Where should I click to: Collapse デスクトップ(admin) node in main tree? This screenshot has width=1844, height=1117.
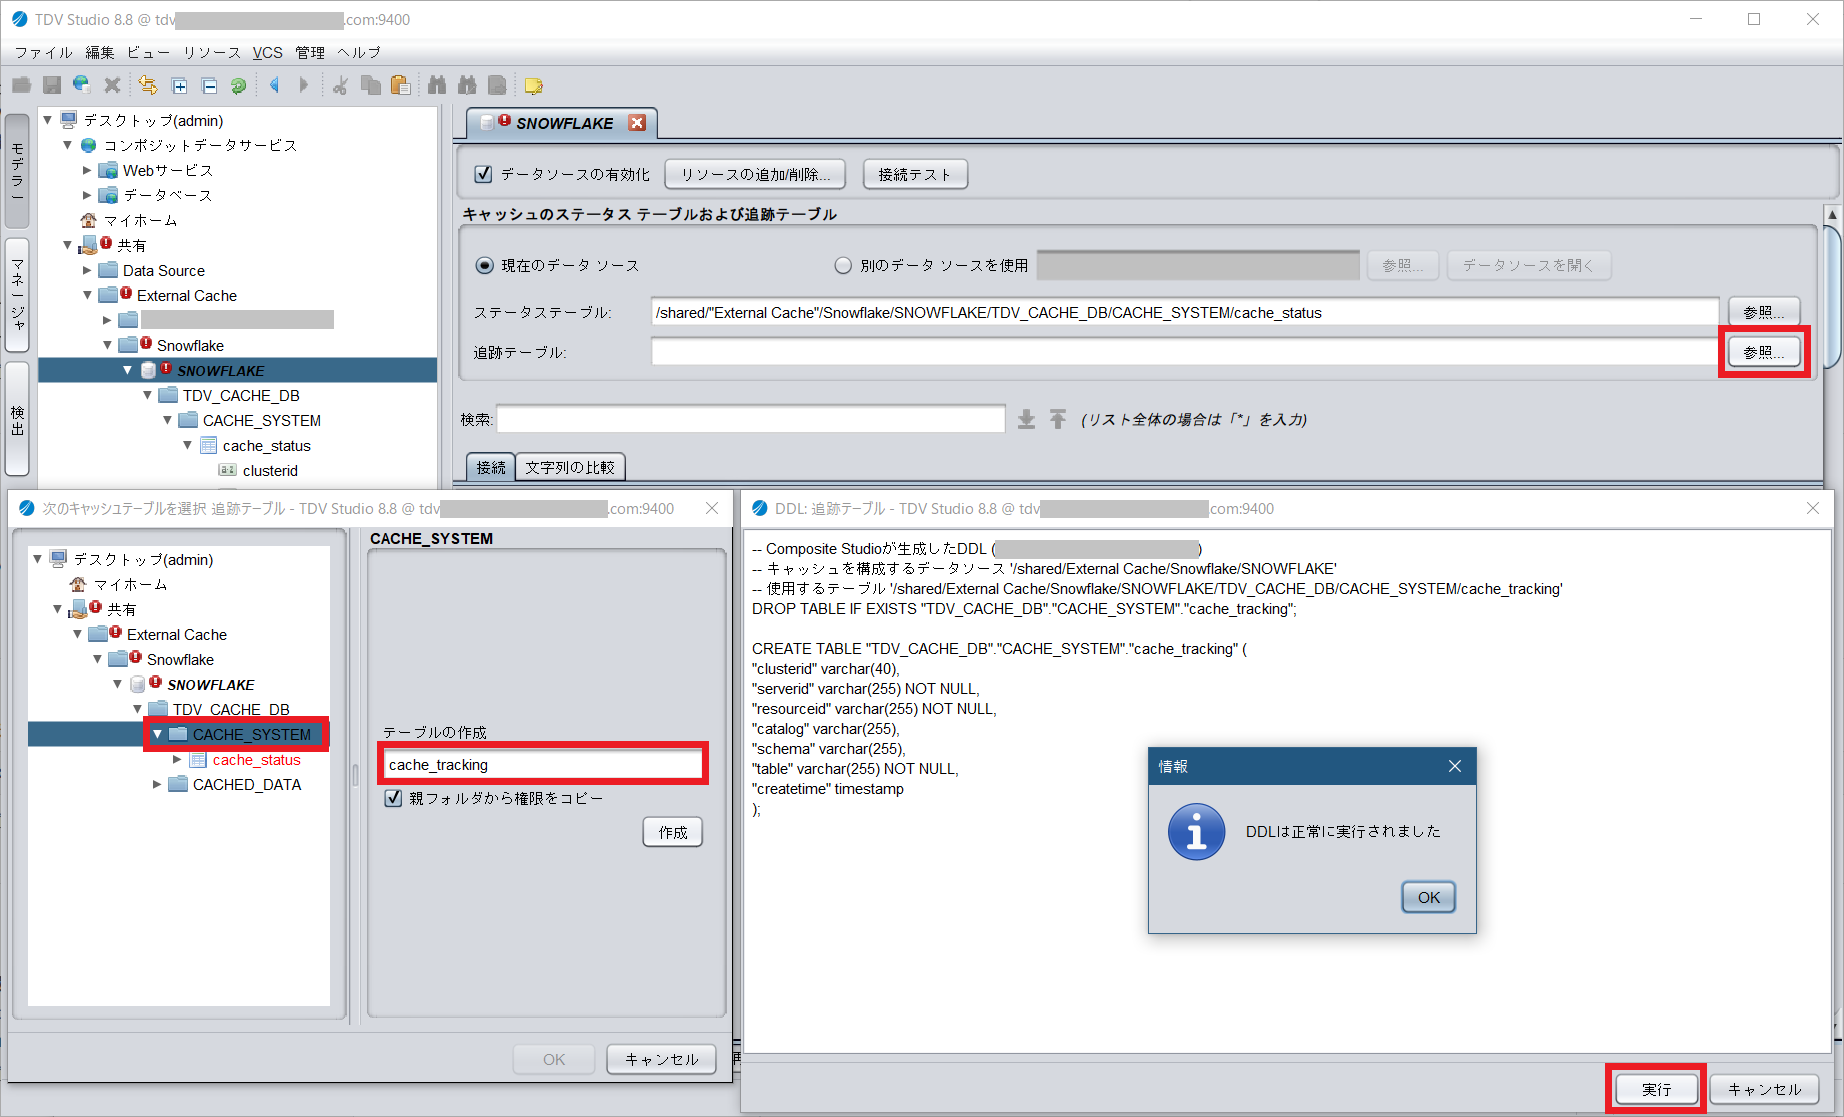coord(47,120)
